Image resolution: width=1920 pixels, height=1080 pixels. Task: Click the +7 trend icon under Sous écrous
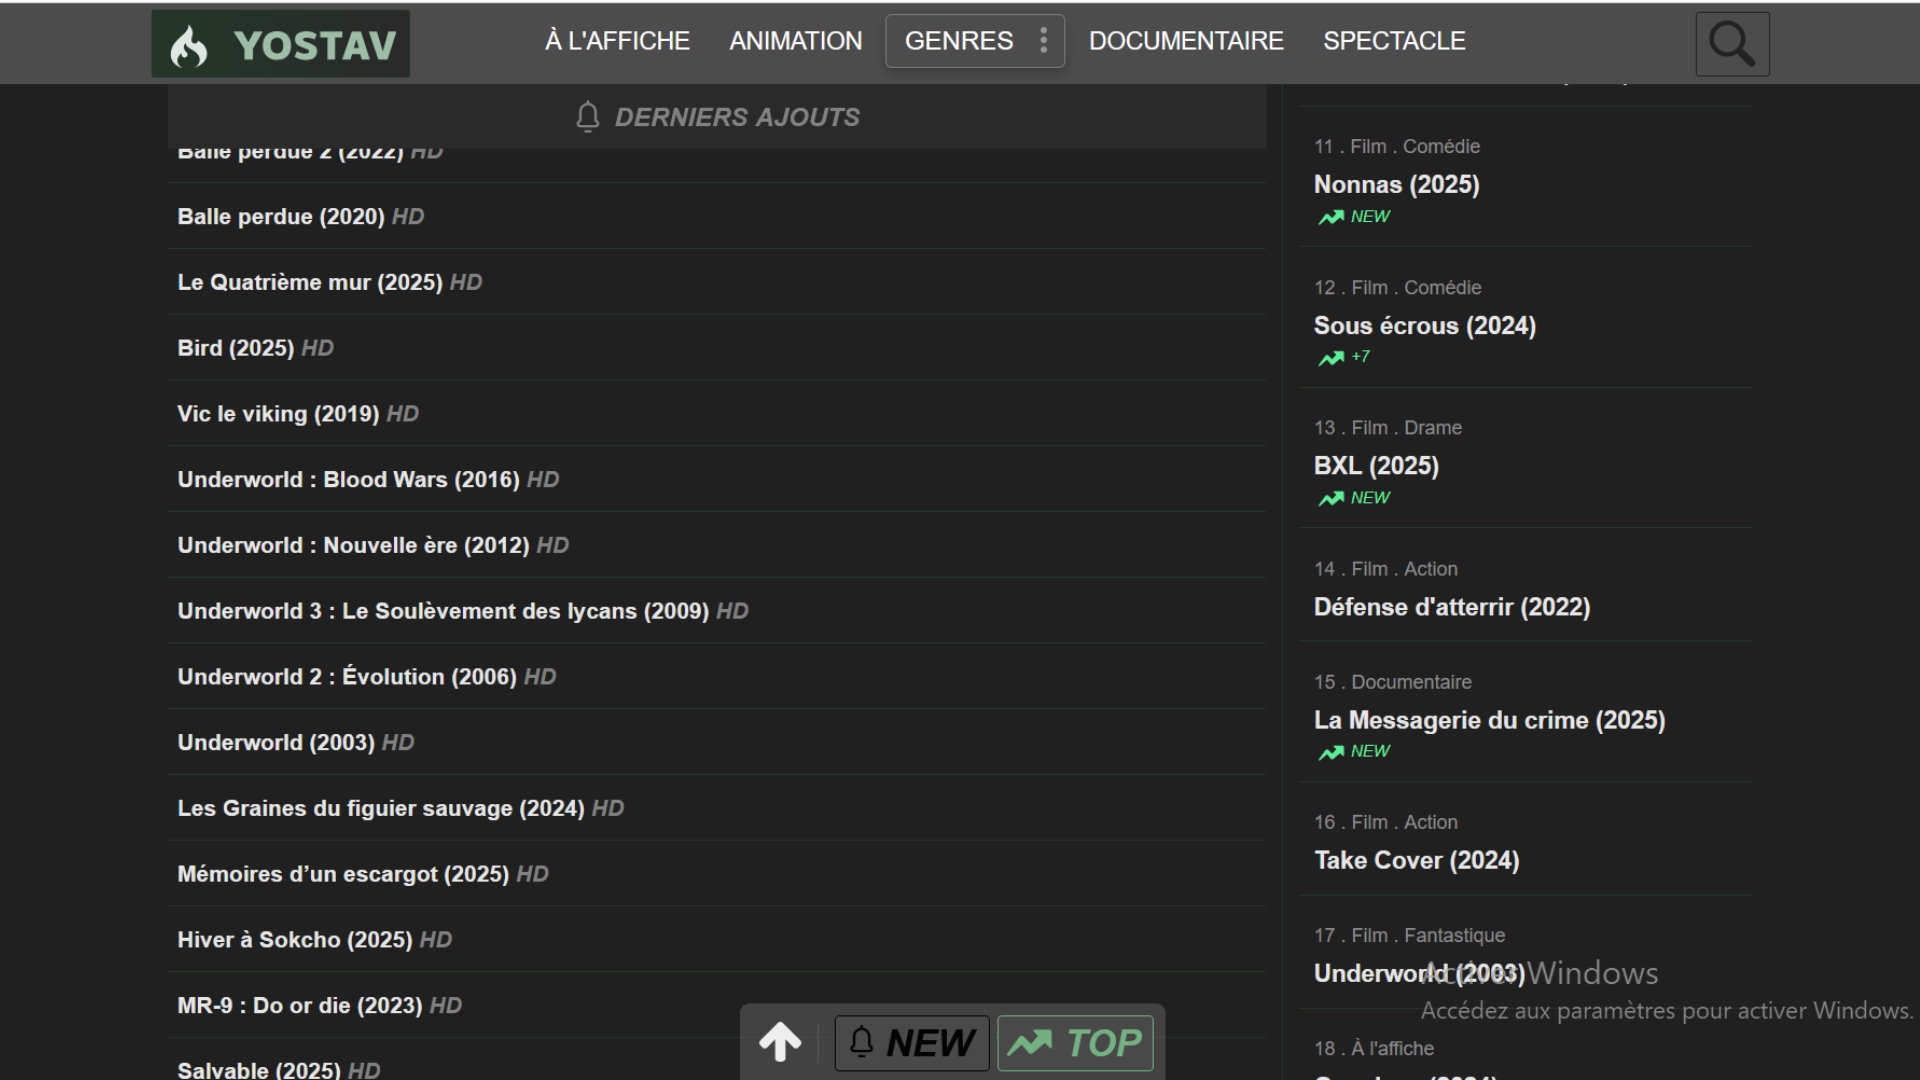(1331, 358)
